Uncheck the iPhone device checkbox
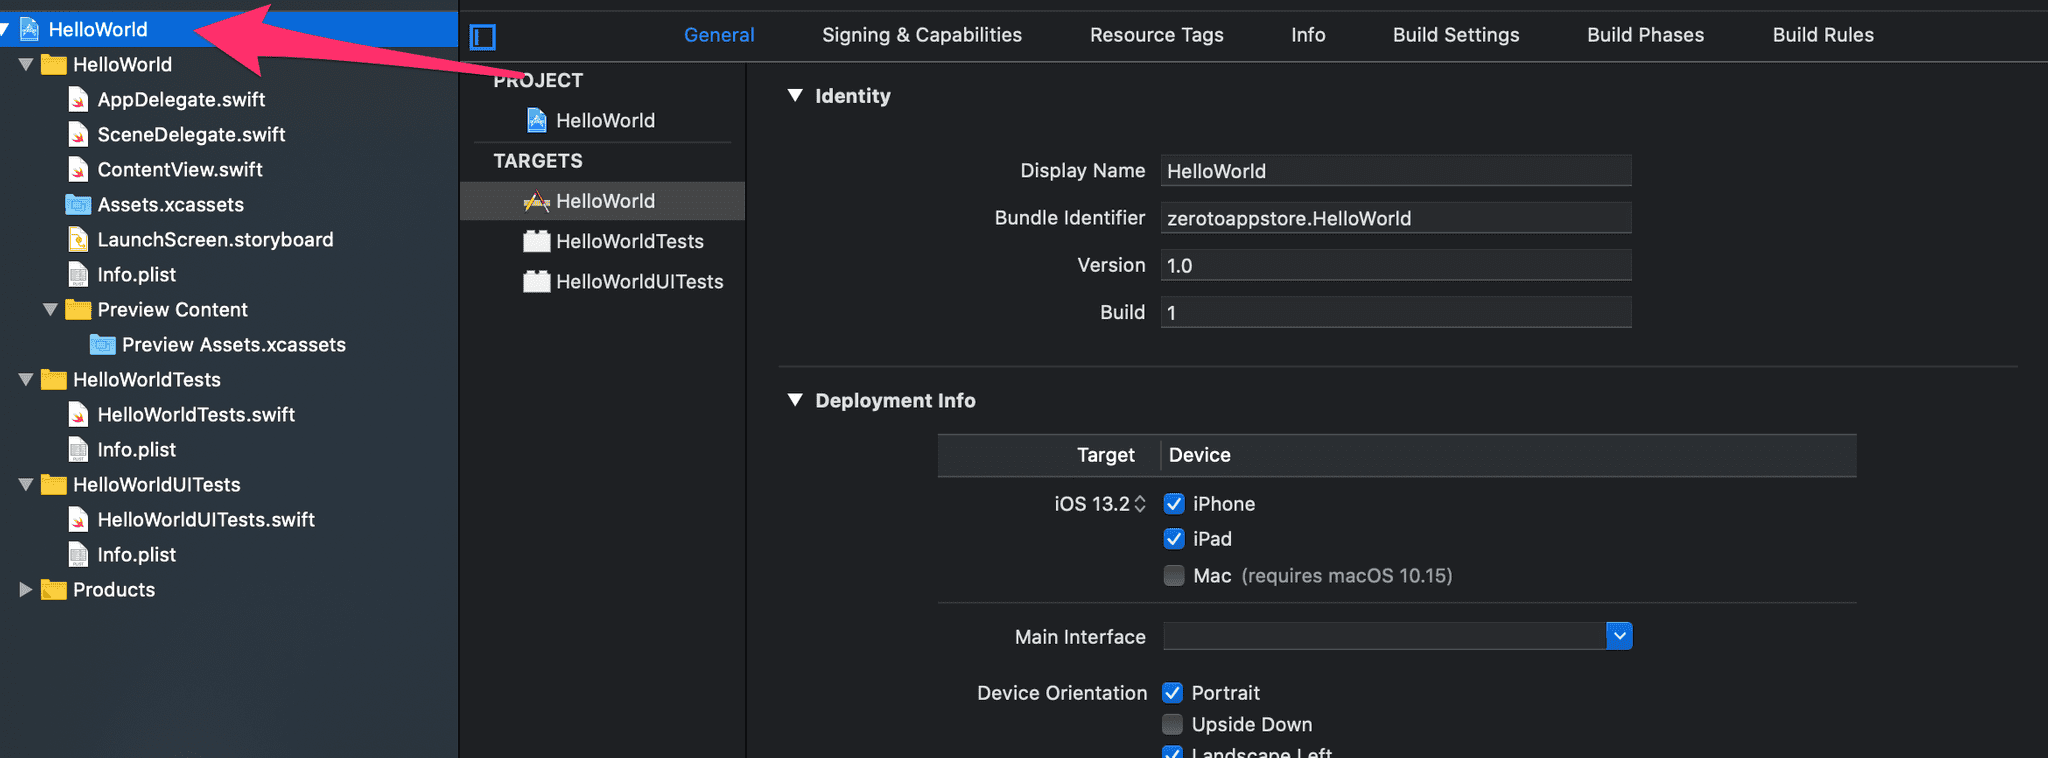 [x=1174, y=504]
